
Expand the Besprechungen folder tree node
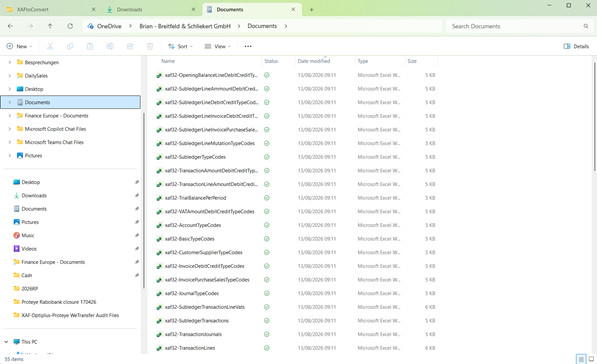click(10, 62)
